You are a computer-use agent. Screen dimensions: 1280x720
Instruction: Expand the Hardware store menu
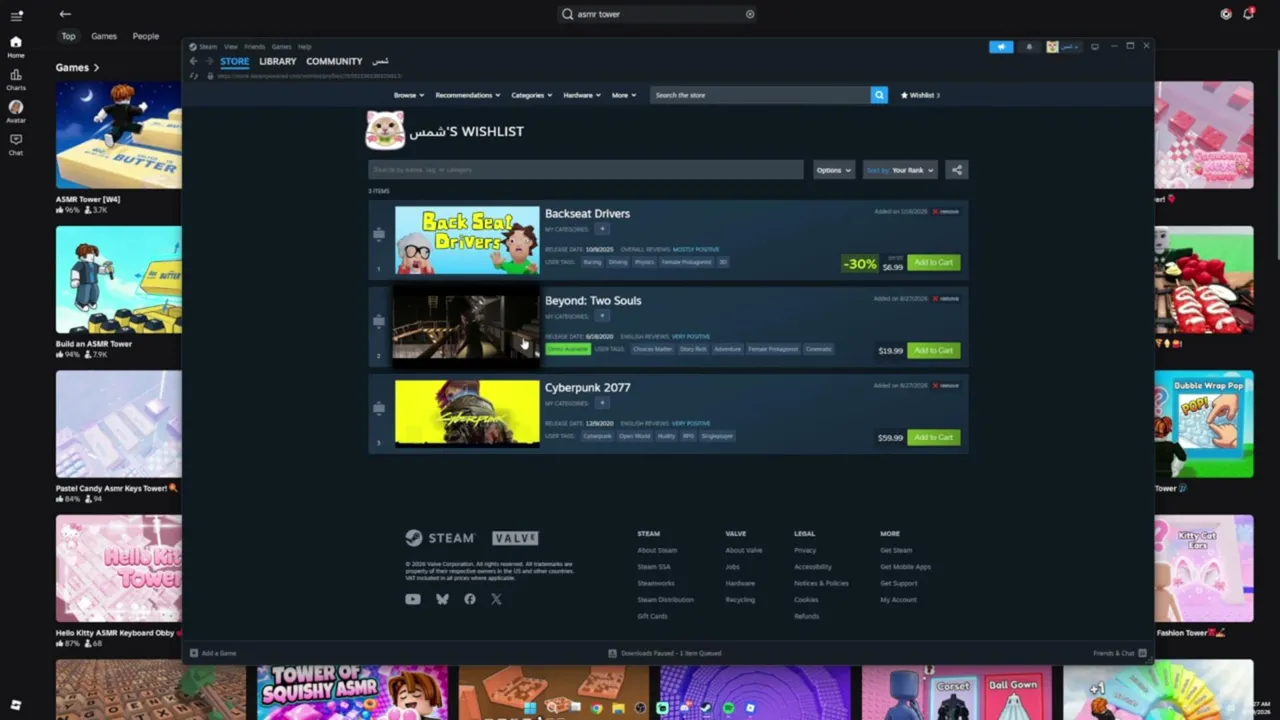tap(582, 95)
